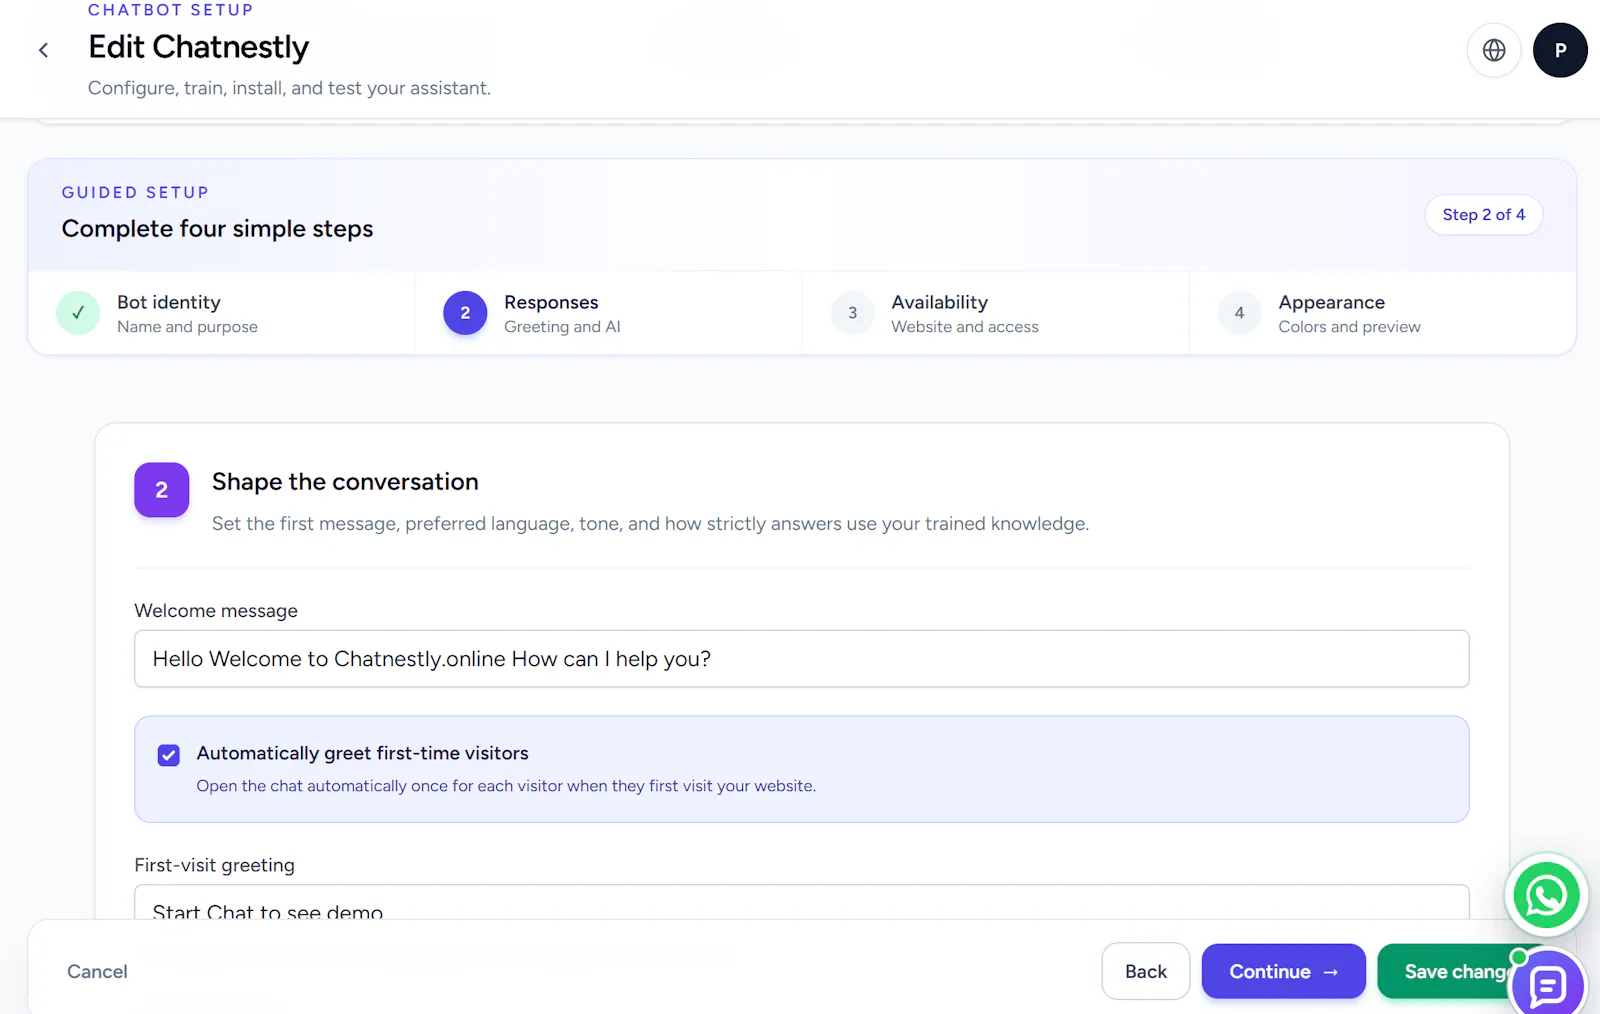Viewport: 1600px width, 1014px height.
Task: Launch the purple chat widget icon
Action: (x=1548, y=986)
